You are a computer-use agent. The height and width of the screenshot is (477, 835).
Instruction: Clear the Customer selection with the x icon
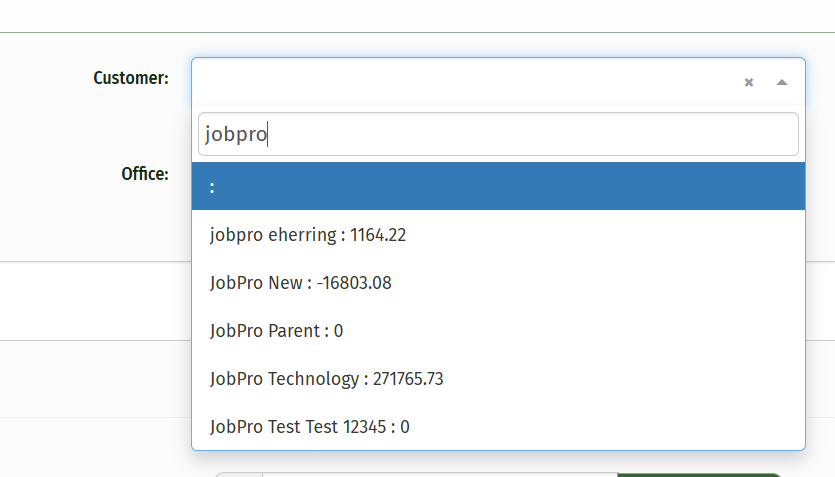click(748, 82)
